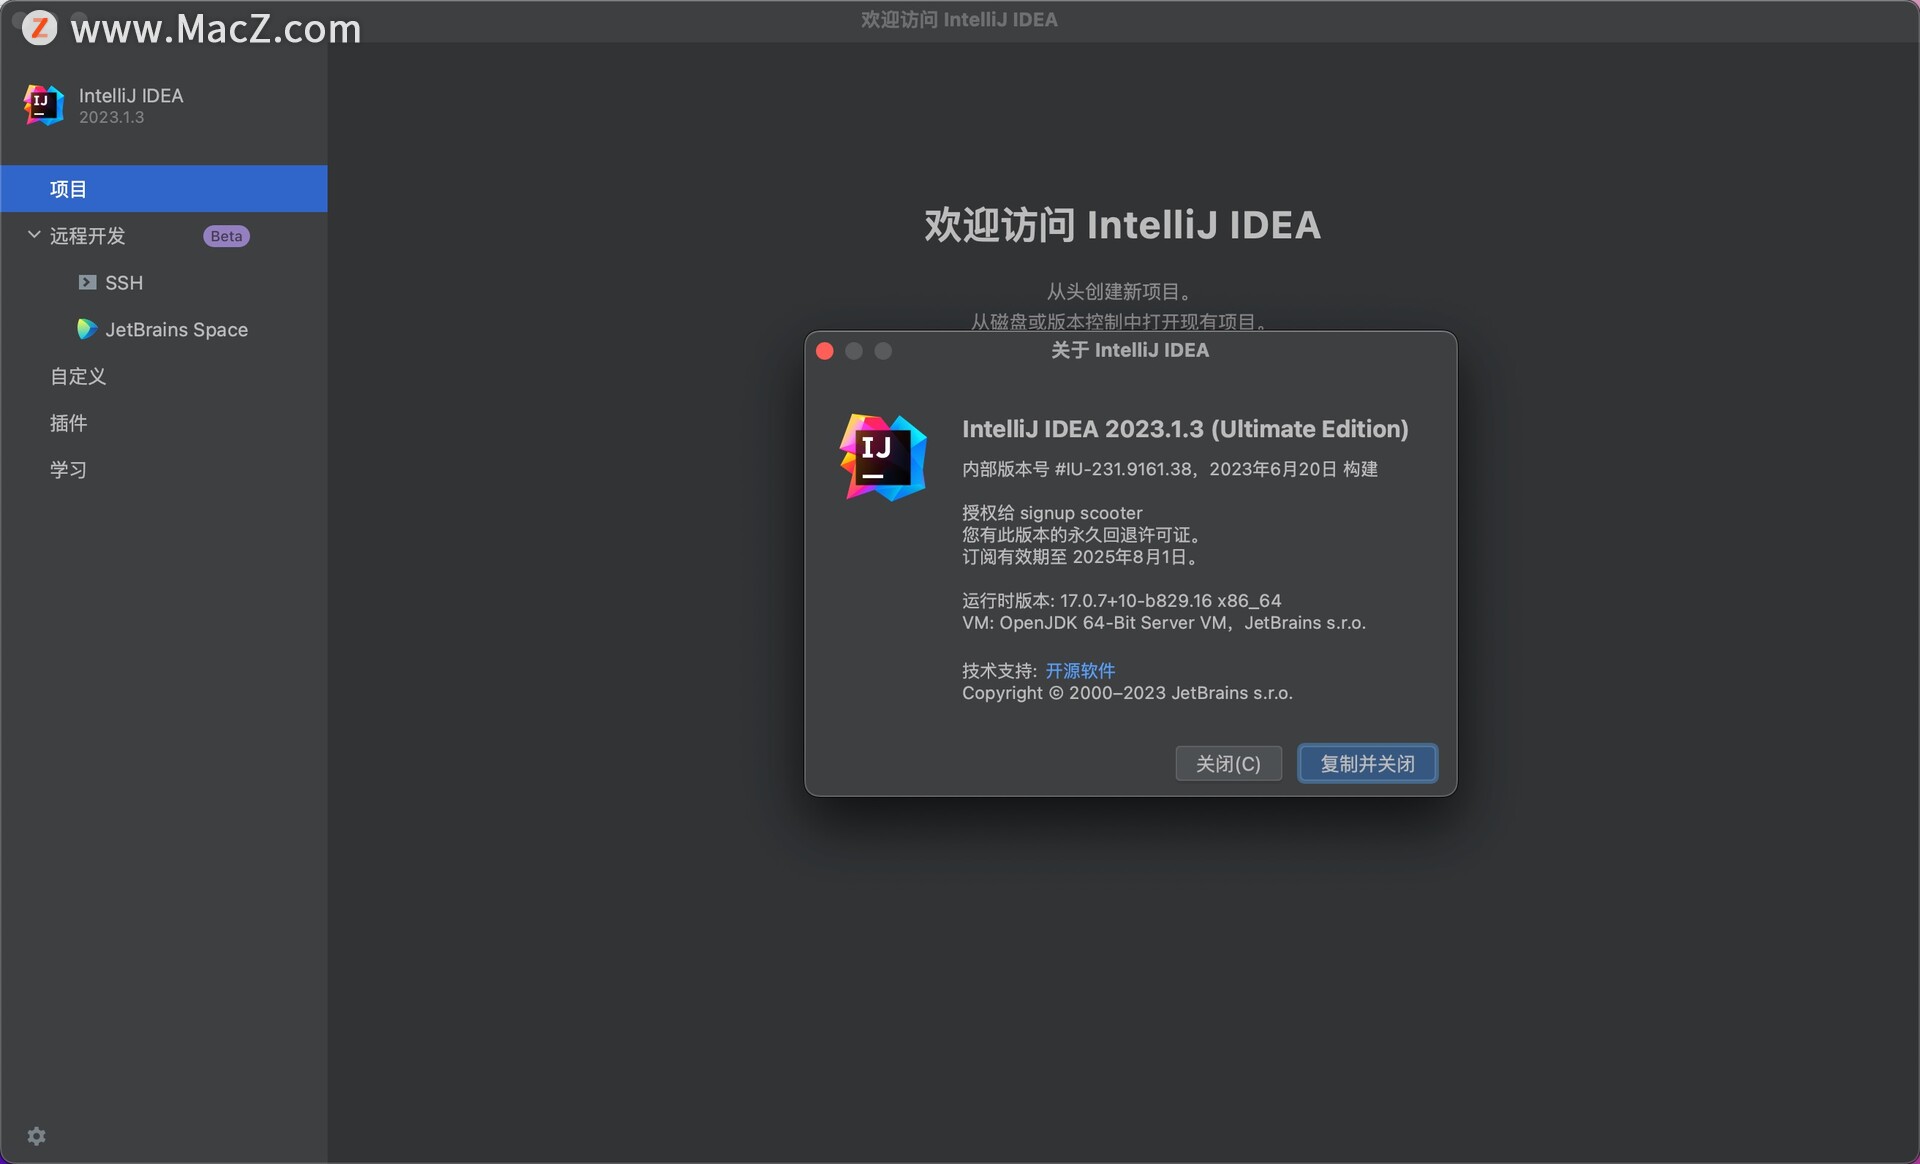Select the SSH entry under remote development
The height and width of the screenshot is (1164, 1920).
(x=124, y=283)
